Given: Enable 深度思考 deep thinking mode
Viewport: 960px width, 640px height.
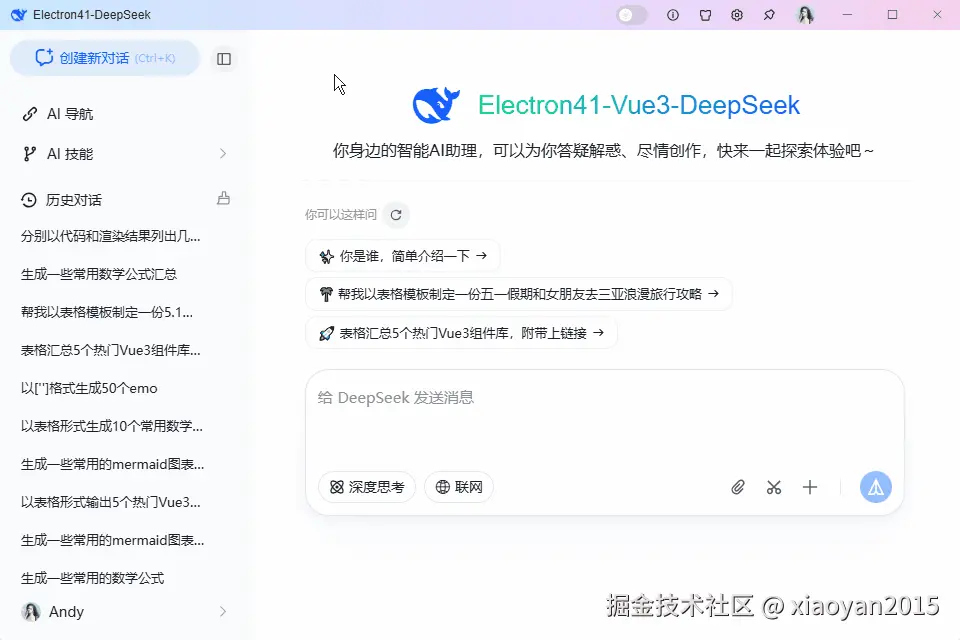Looking at the screenshot, I should (366, 487).
